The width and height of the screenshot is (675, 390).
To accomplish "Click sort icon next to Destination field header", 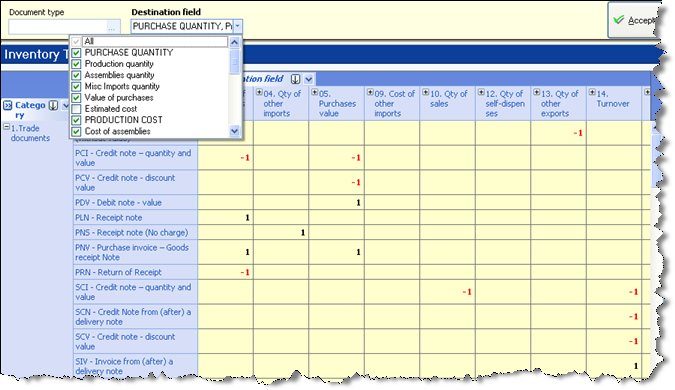I will (295, 79).
